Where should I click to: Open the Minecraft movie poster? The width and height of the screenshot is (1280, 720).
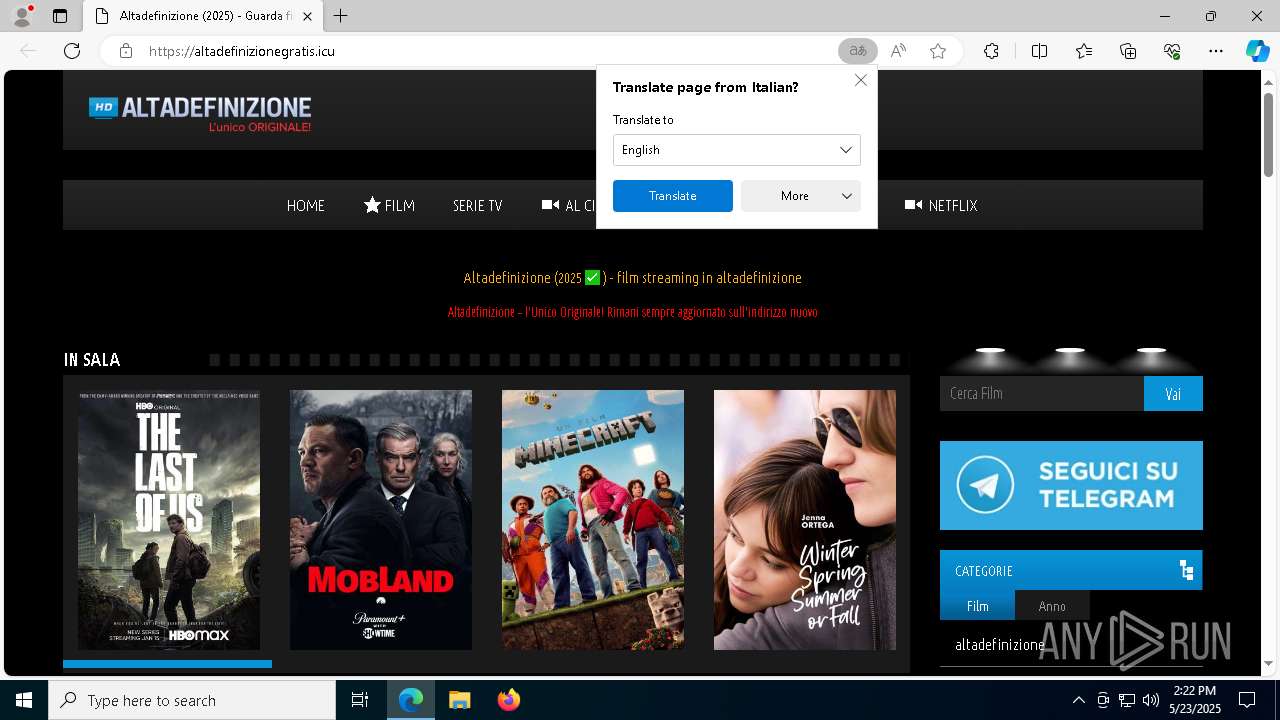pos(593,520)
